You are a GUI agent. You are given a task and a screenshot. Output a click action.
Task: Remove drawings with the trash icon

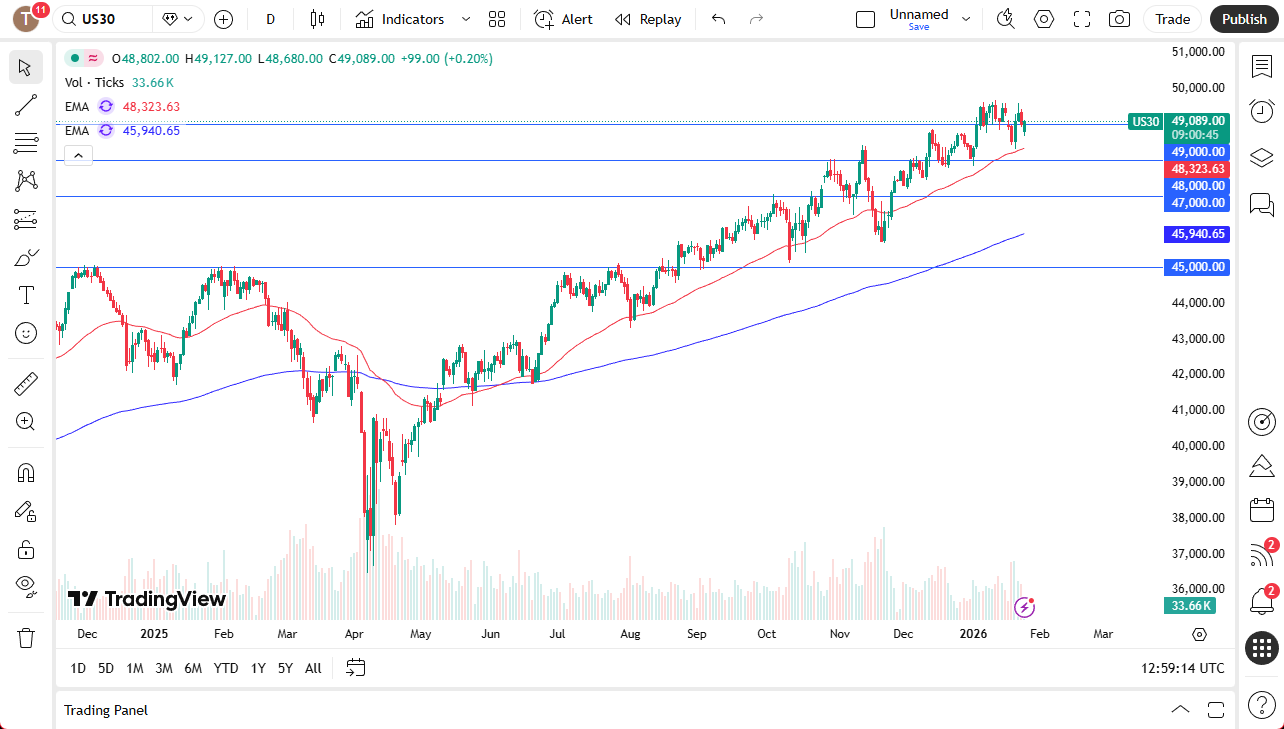click(x=26, y=637)
